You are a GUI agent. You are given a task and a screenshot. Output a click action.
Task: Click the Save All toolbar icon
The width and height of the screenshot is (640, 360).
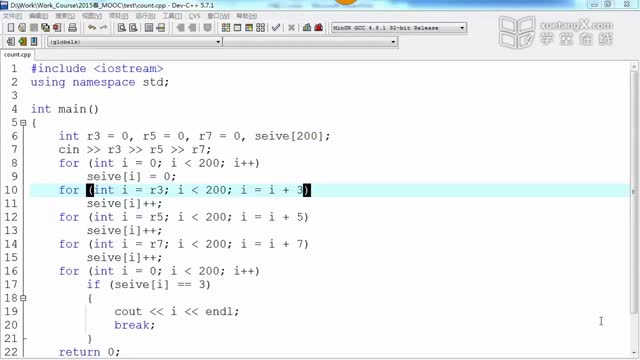point(45,28)
